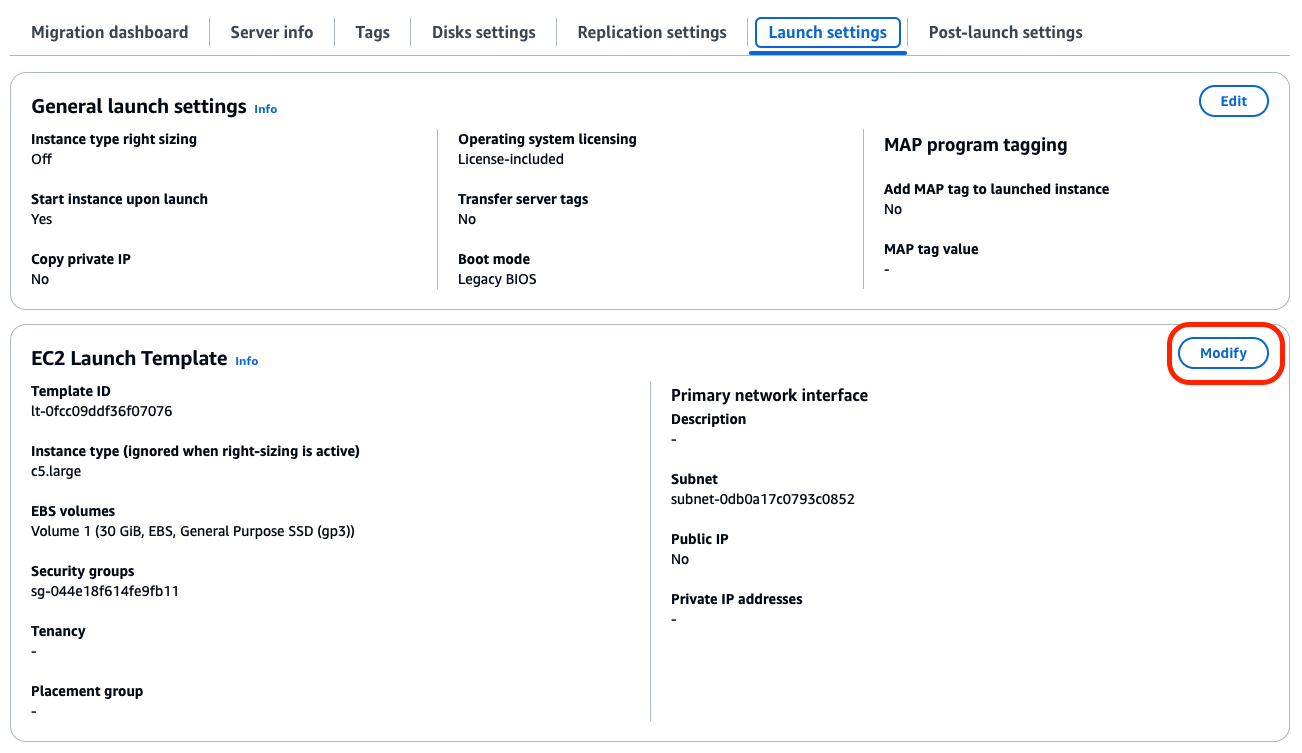
Task: Select the Launch settings tab
Action: 827,32
